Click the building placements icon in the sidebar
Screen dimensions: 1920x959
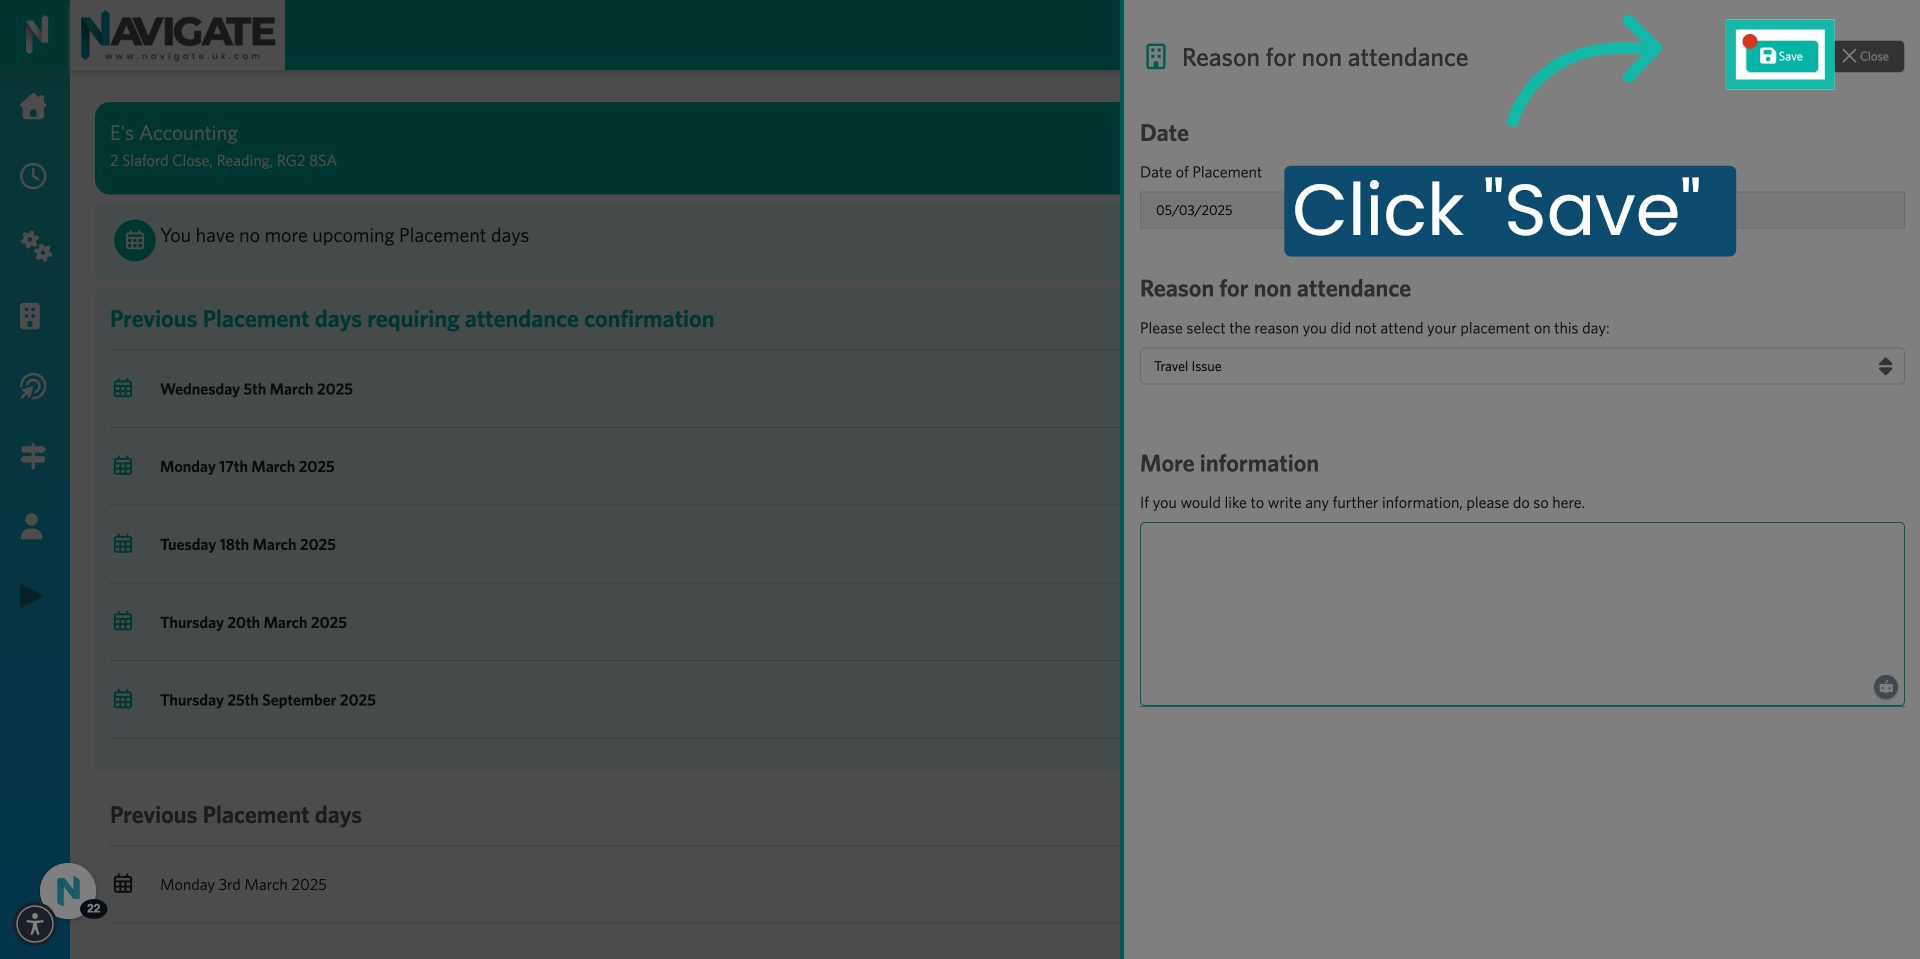pos(33,317)
